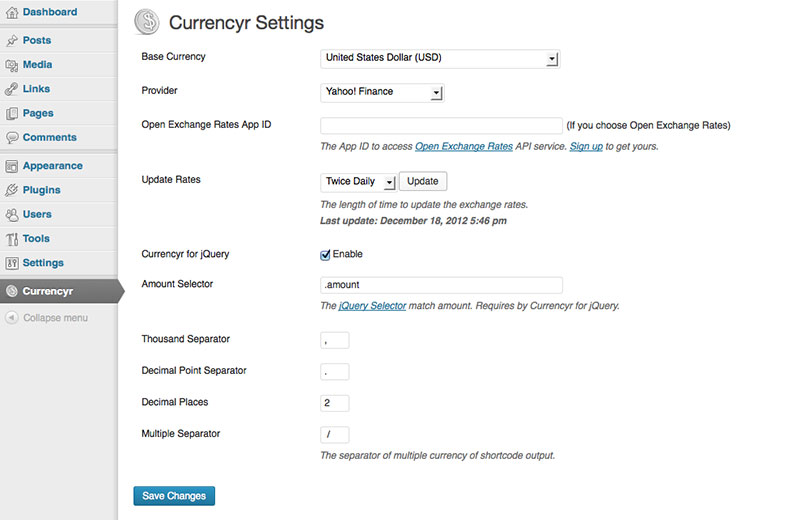Click the Collapse menu arrow icon

click(x=12, y=318)
